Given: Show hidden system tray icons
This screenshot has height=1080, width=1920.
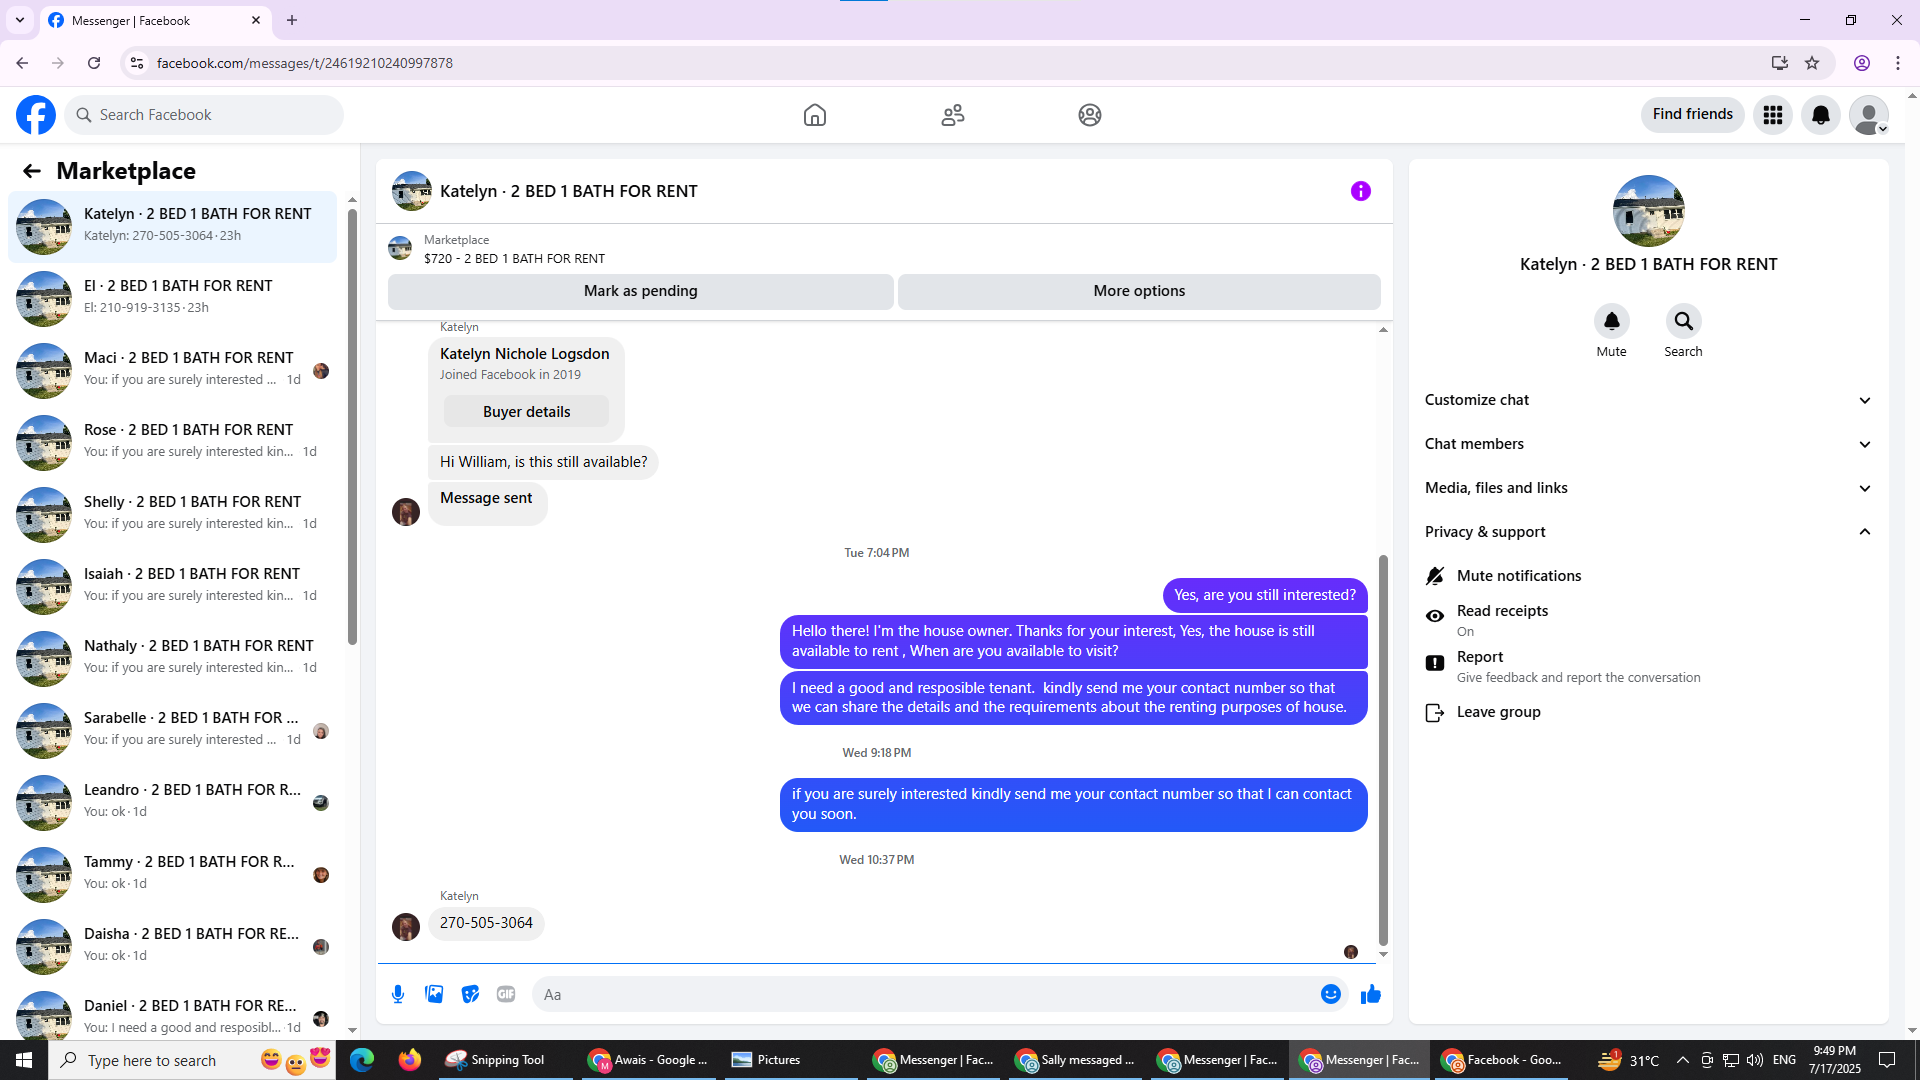Looking at the screenshot, I should (x=1682, y=1060).
